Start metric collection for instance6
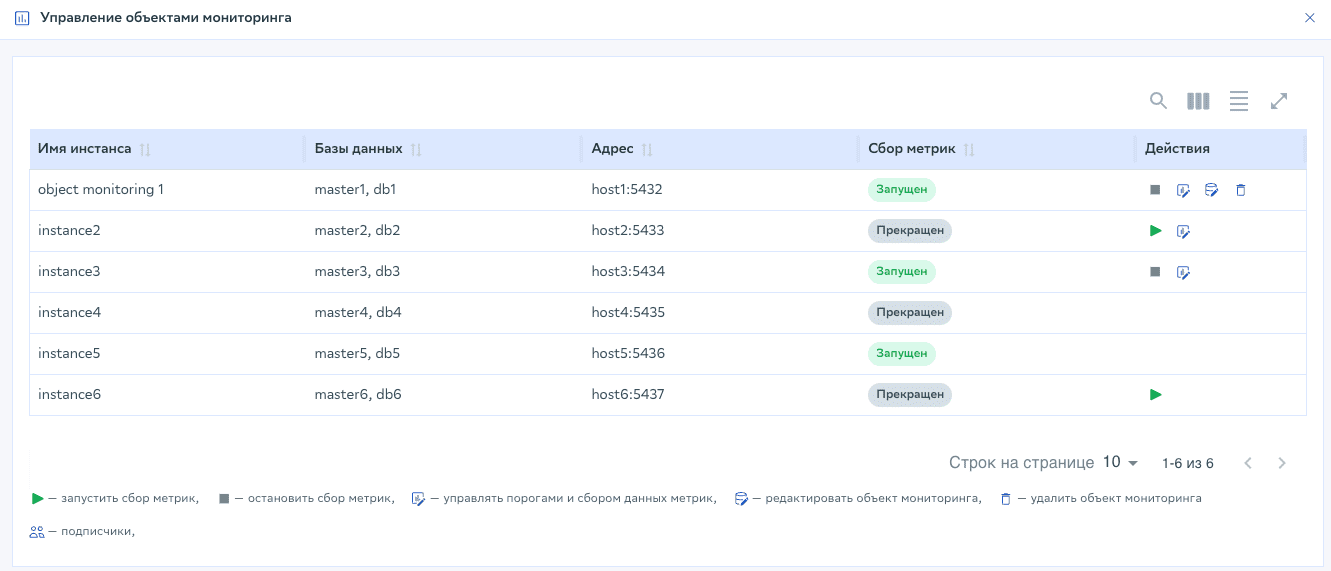The image size is (1331, 571). (x=1155, y=395)
